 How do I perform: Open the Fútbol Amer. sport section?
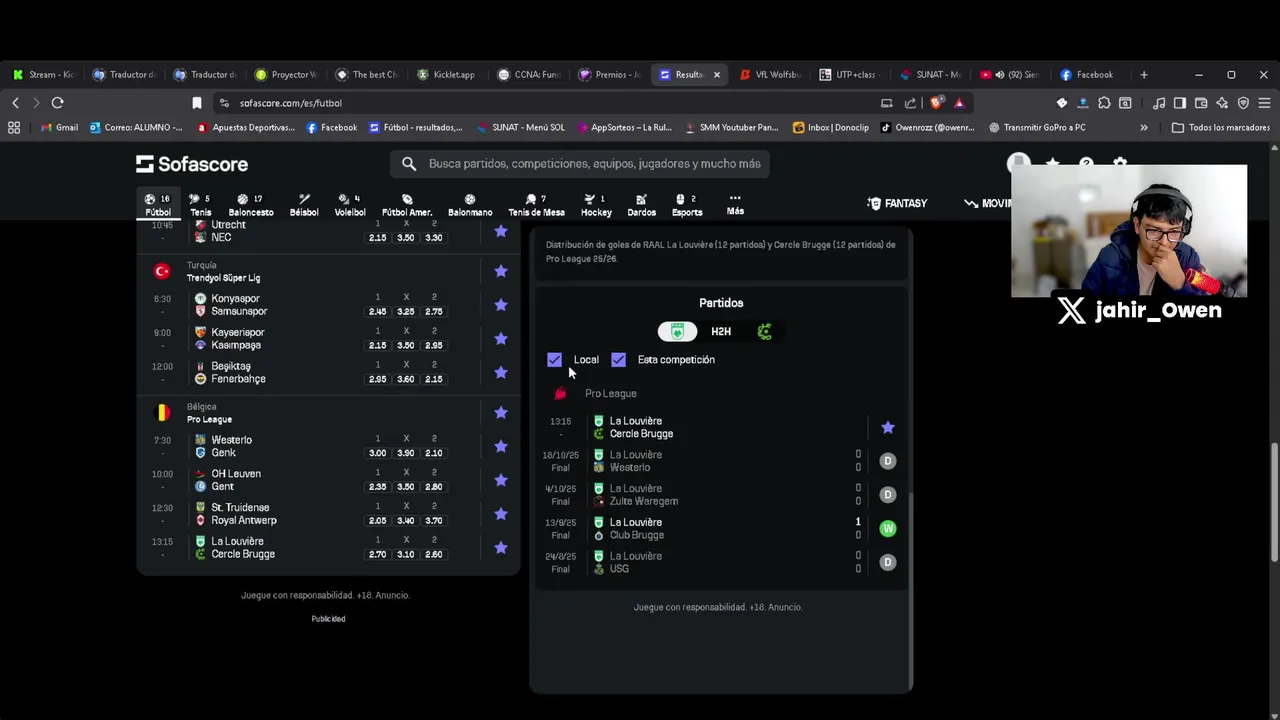point(407,205)
